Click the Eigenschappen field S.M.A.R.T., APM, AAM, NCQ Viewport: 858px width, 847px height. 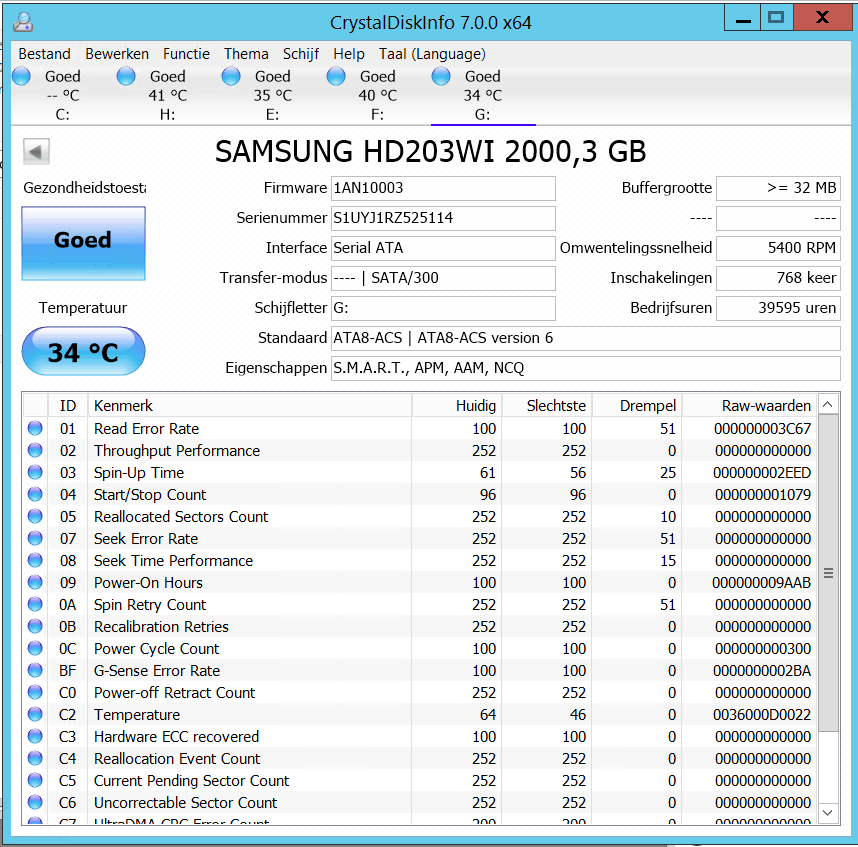585,368
